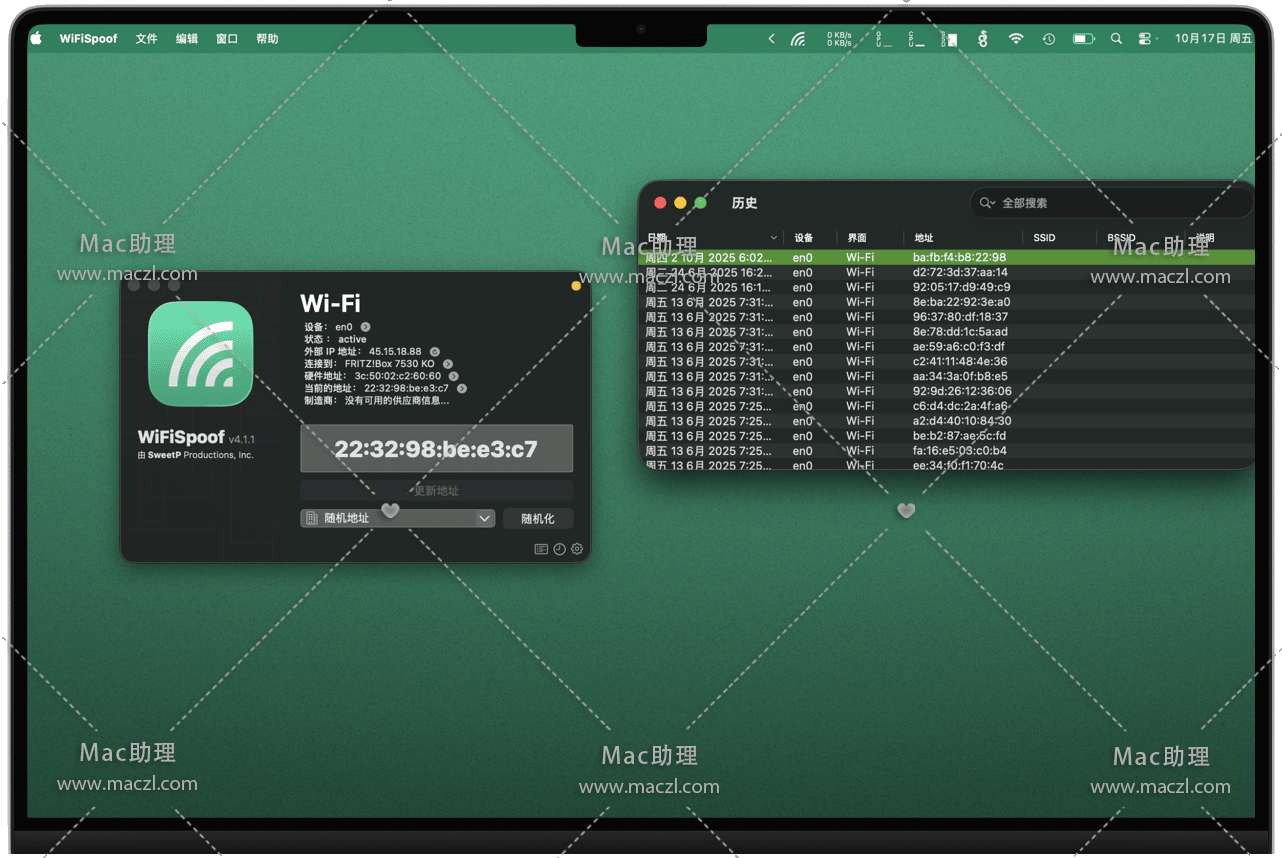Click the arrow beside FRITZ!Box 7530 KO
Viewport: 1282px width, 858px height.
click(x=448, y=364)
